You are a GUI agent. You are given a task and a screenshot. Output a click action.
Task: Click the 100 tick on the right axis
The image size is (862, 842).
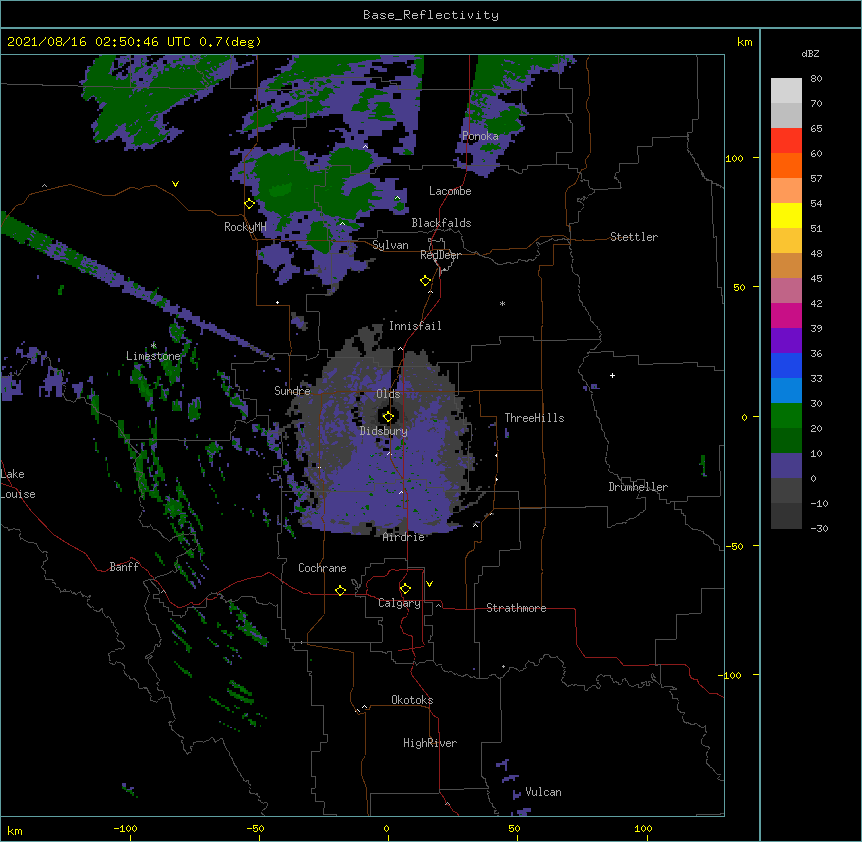pyautogui.click(x=734, y=158)
